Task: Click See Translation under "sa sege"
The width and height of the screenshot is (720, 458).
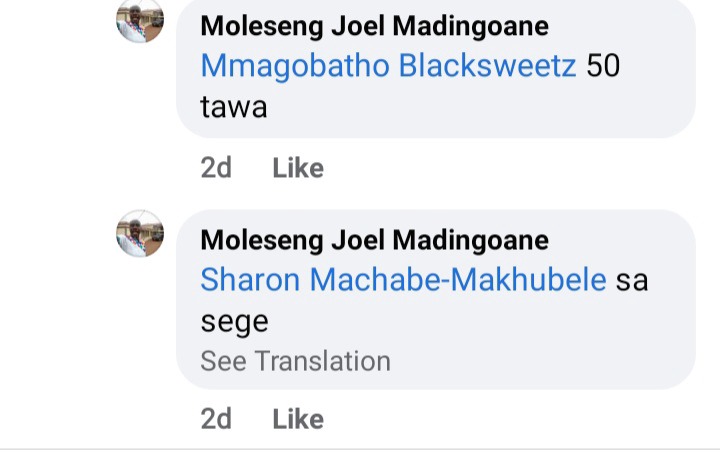Action: pyautogui.click(x=295, y=361)
